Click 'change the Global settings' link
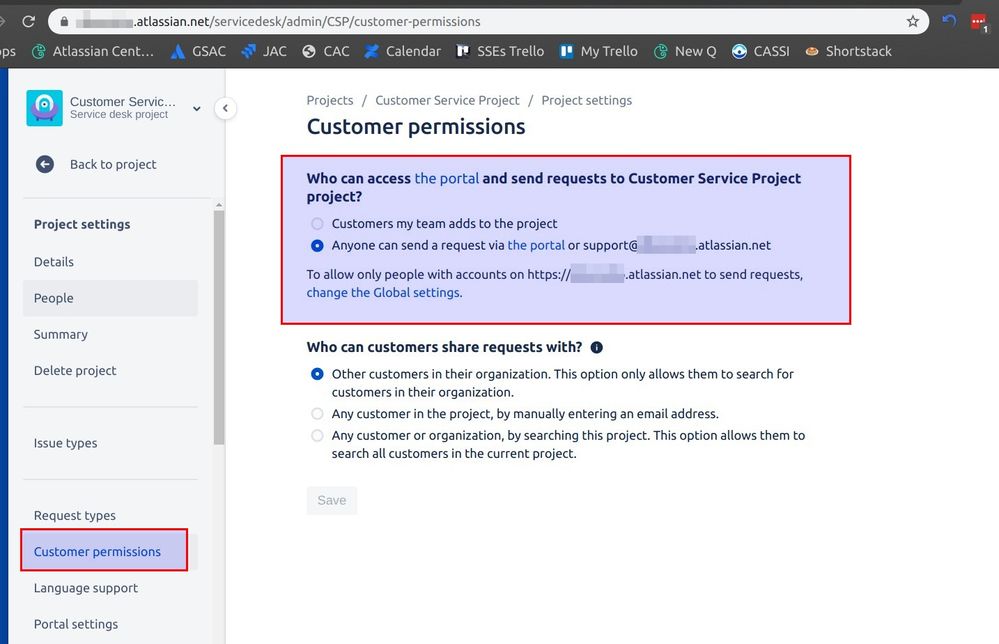Screen dimensions: 999x644 point(384,292)
